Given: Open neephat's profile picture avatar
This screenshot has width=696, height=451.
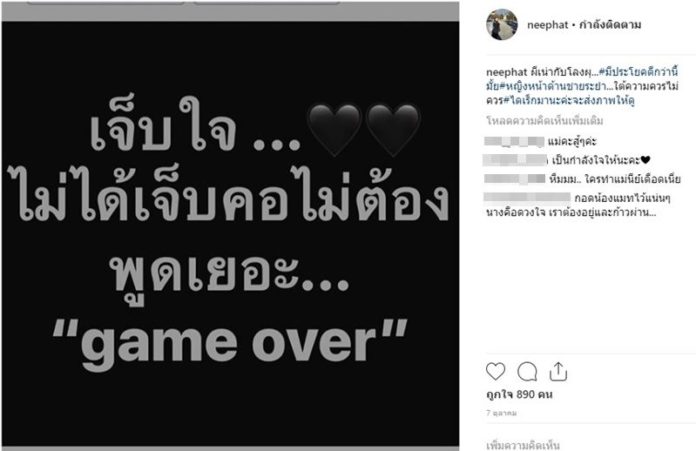Looking at the screenshot, I should point(502,24).
